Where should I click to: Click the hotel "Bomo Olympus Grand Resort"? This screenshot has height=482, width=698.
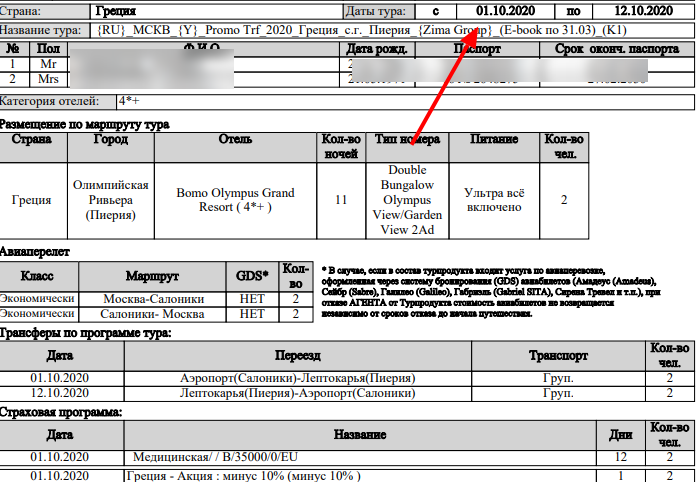point(235,200)
